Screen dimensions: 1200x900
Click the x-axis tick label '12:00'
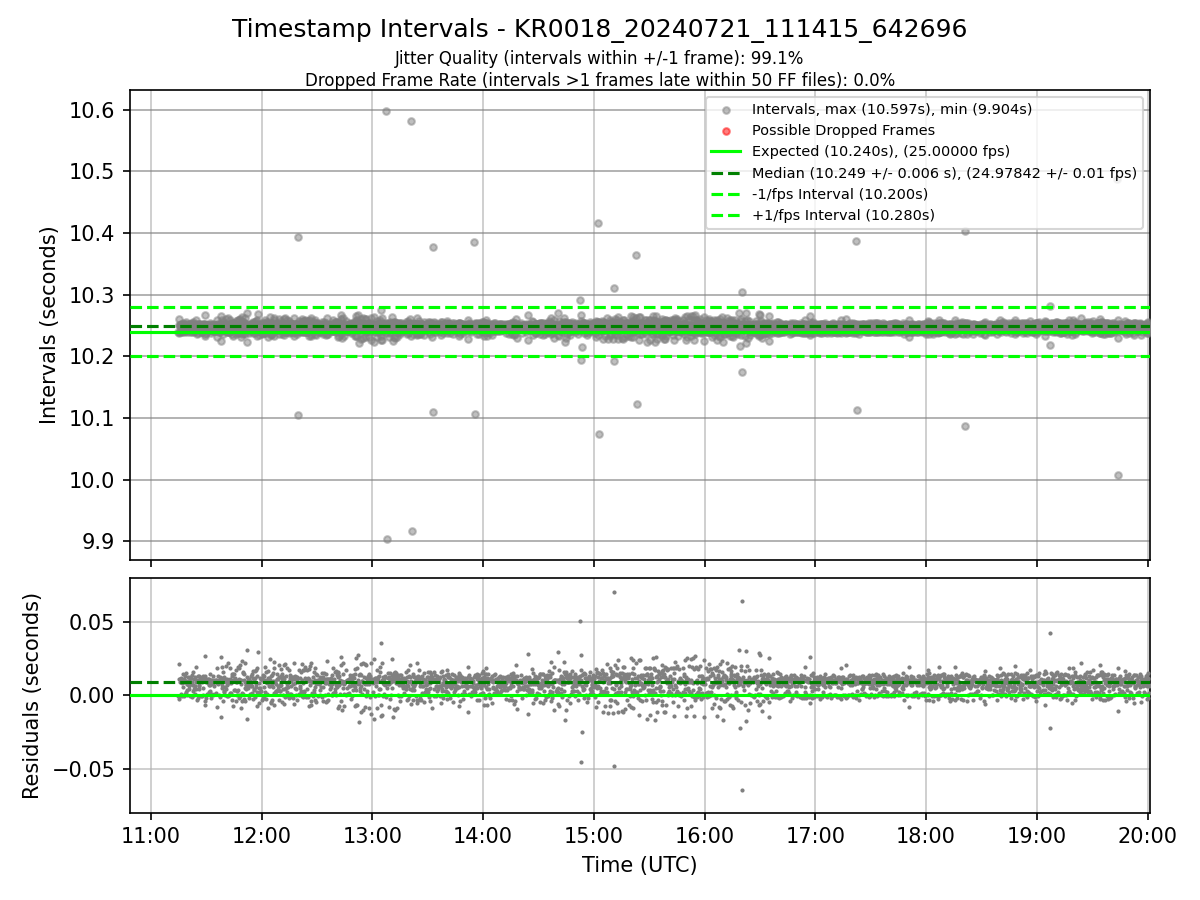[262, 835]
